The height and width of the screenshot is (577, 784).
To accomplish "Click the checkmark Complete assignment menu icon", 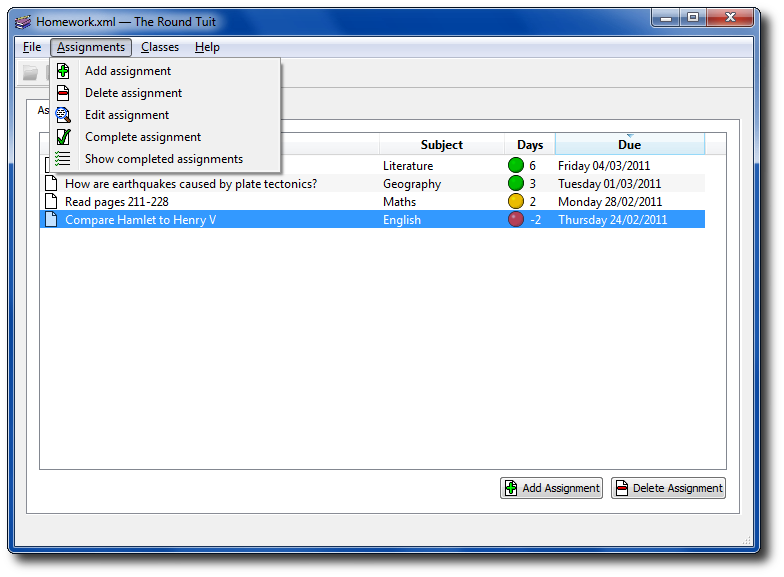I will [x=63, y=137].
